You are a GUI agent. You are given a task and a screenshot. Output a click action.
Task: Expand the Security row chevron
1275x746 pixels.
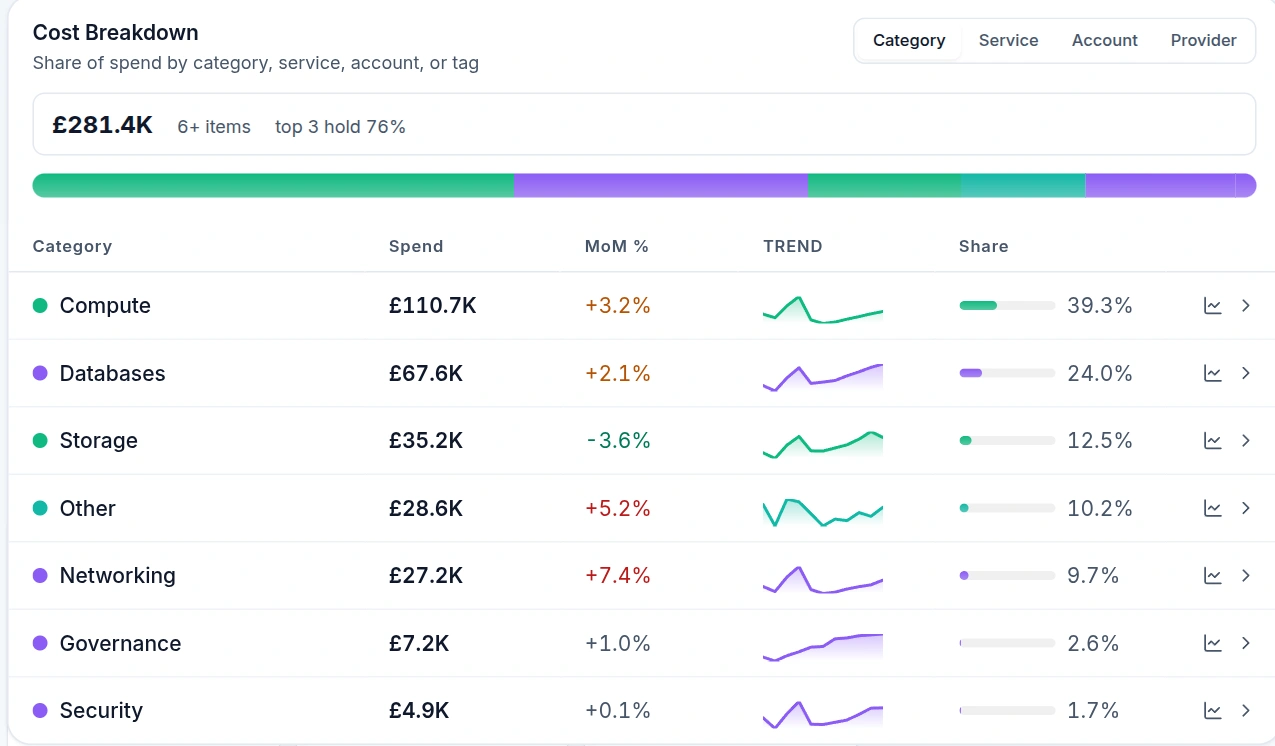[x=1246, y=711]
